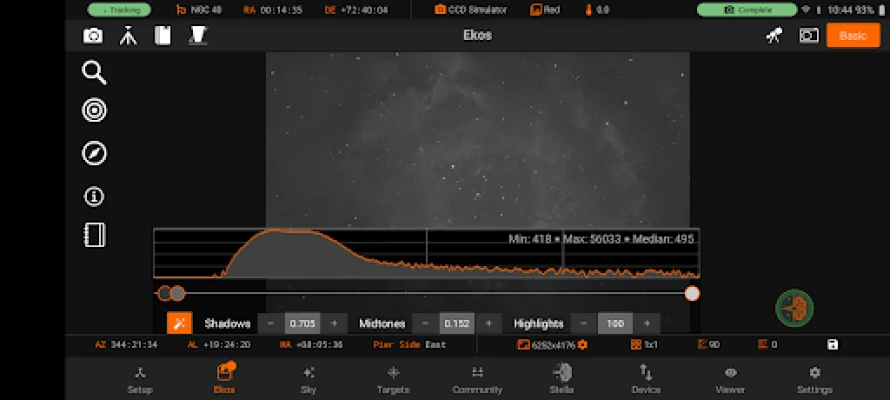Screen dimensions: 890x400
Task: Click the 1x1 binning indicator
Action: (x=645, y=344)
